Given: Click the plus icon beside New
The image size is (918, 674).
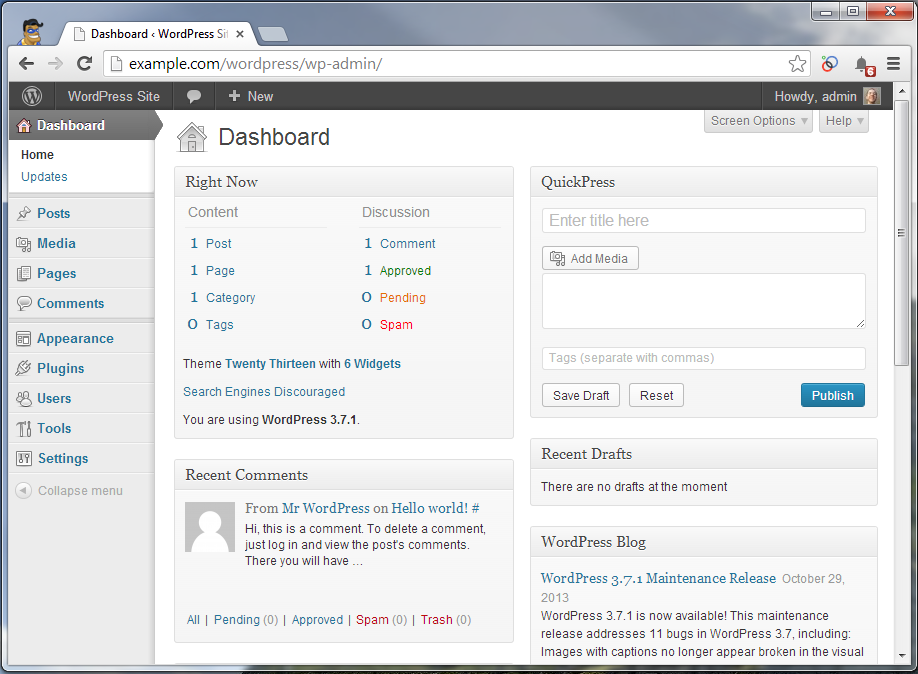Looking at the screenshot, I should pyautogui.click(x=234, y=95).
